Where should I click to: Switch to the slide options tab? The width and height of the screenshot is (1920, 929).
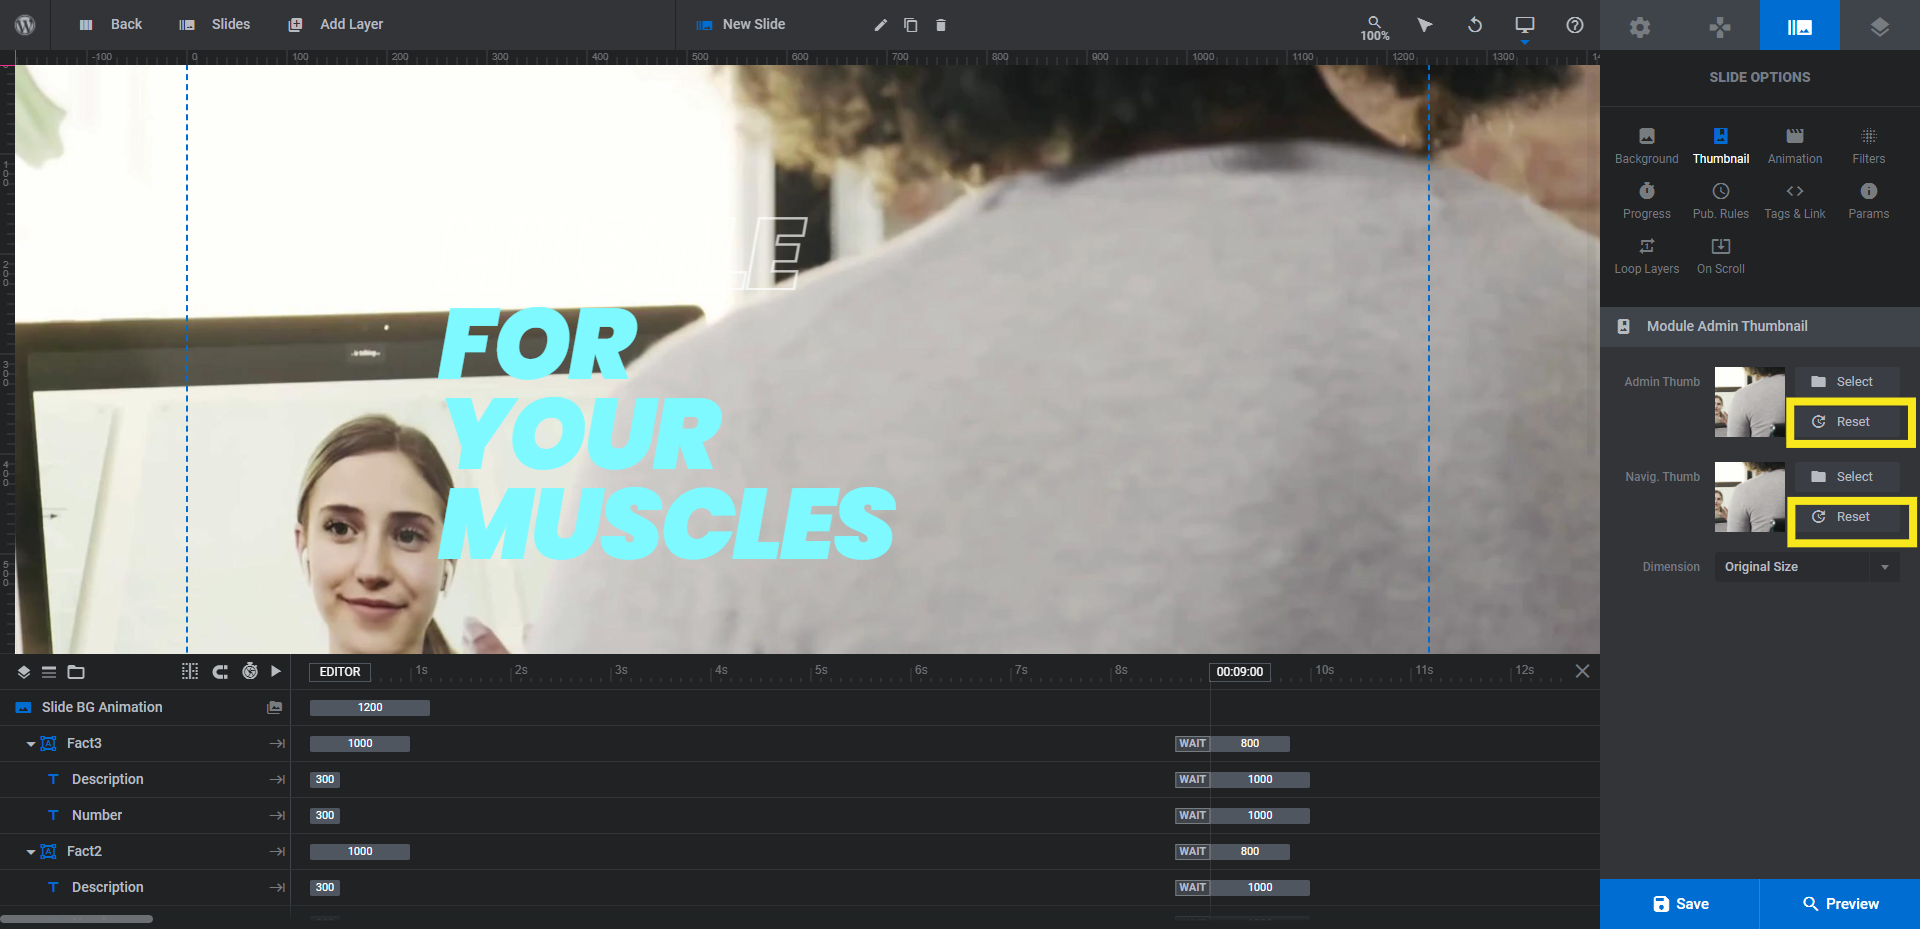[x=1800, y=26]
